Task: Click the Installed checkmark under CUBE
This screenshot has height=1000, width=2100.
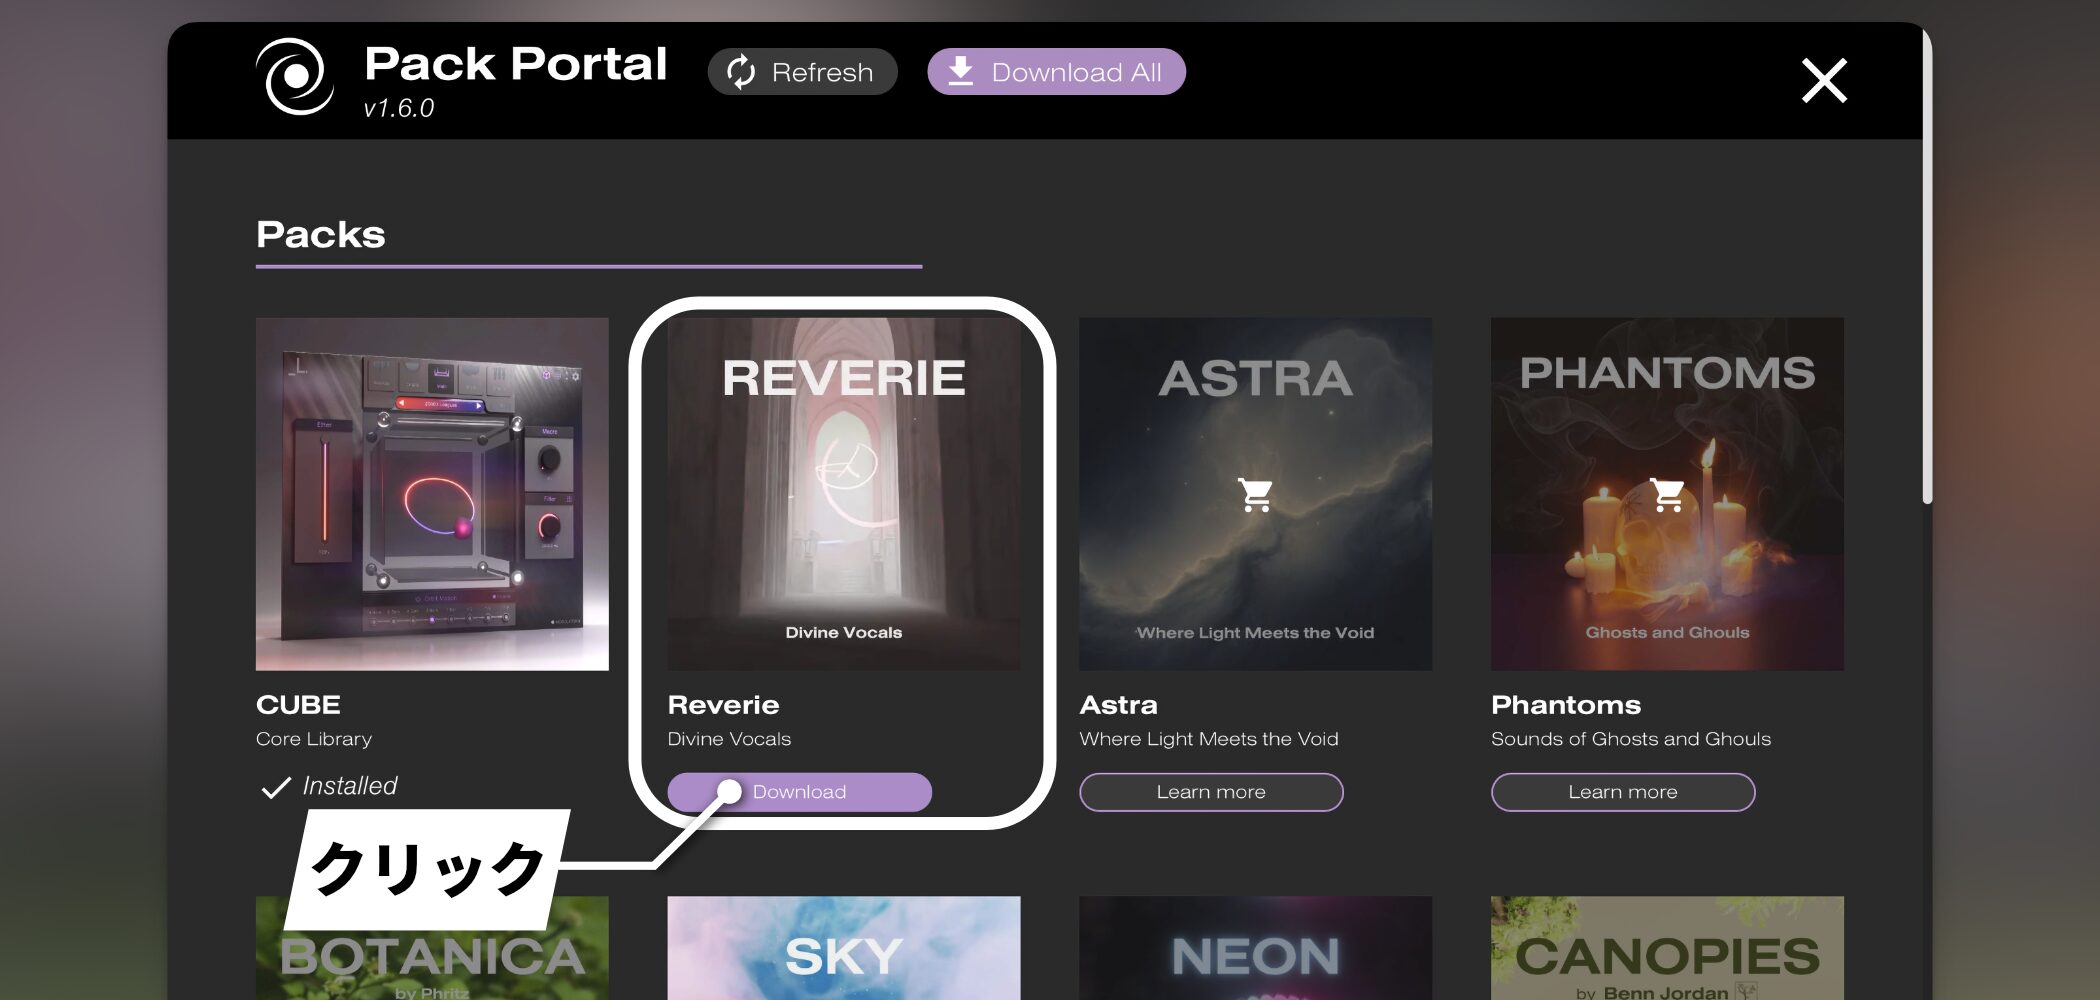Action: pos(276,788)
